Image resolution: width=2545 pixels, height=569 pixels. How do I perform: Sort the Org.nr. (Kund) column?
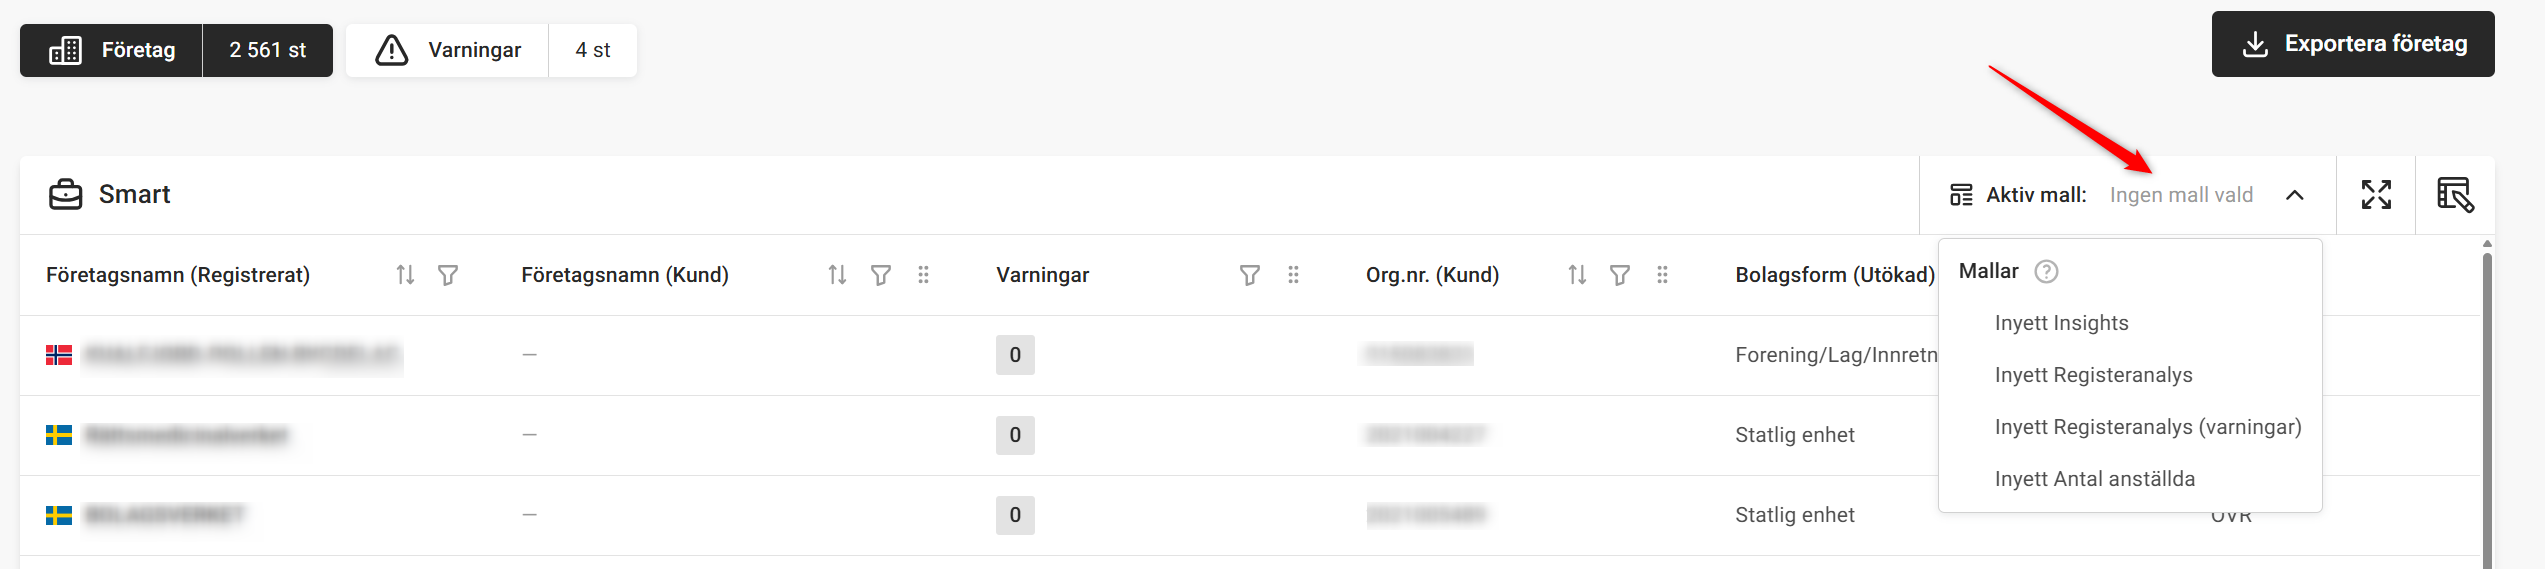pyautogui.click(x=1577, y=275)
